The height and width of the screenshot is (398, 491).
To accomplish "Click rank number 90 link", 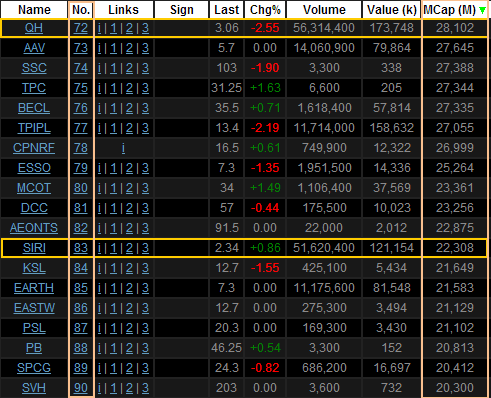I will click(81, 388).
